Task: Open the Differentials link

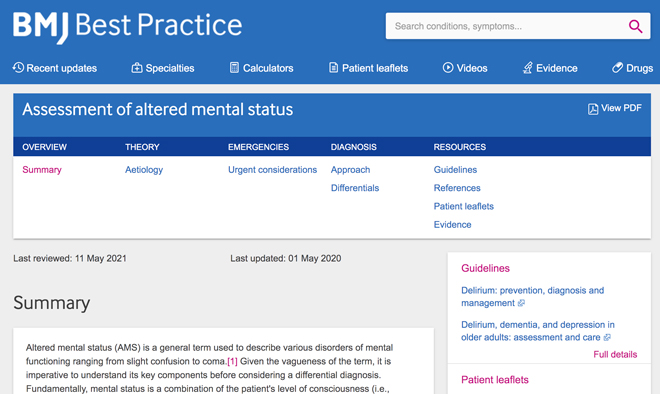Action: pos(355,188)
